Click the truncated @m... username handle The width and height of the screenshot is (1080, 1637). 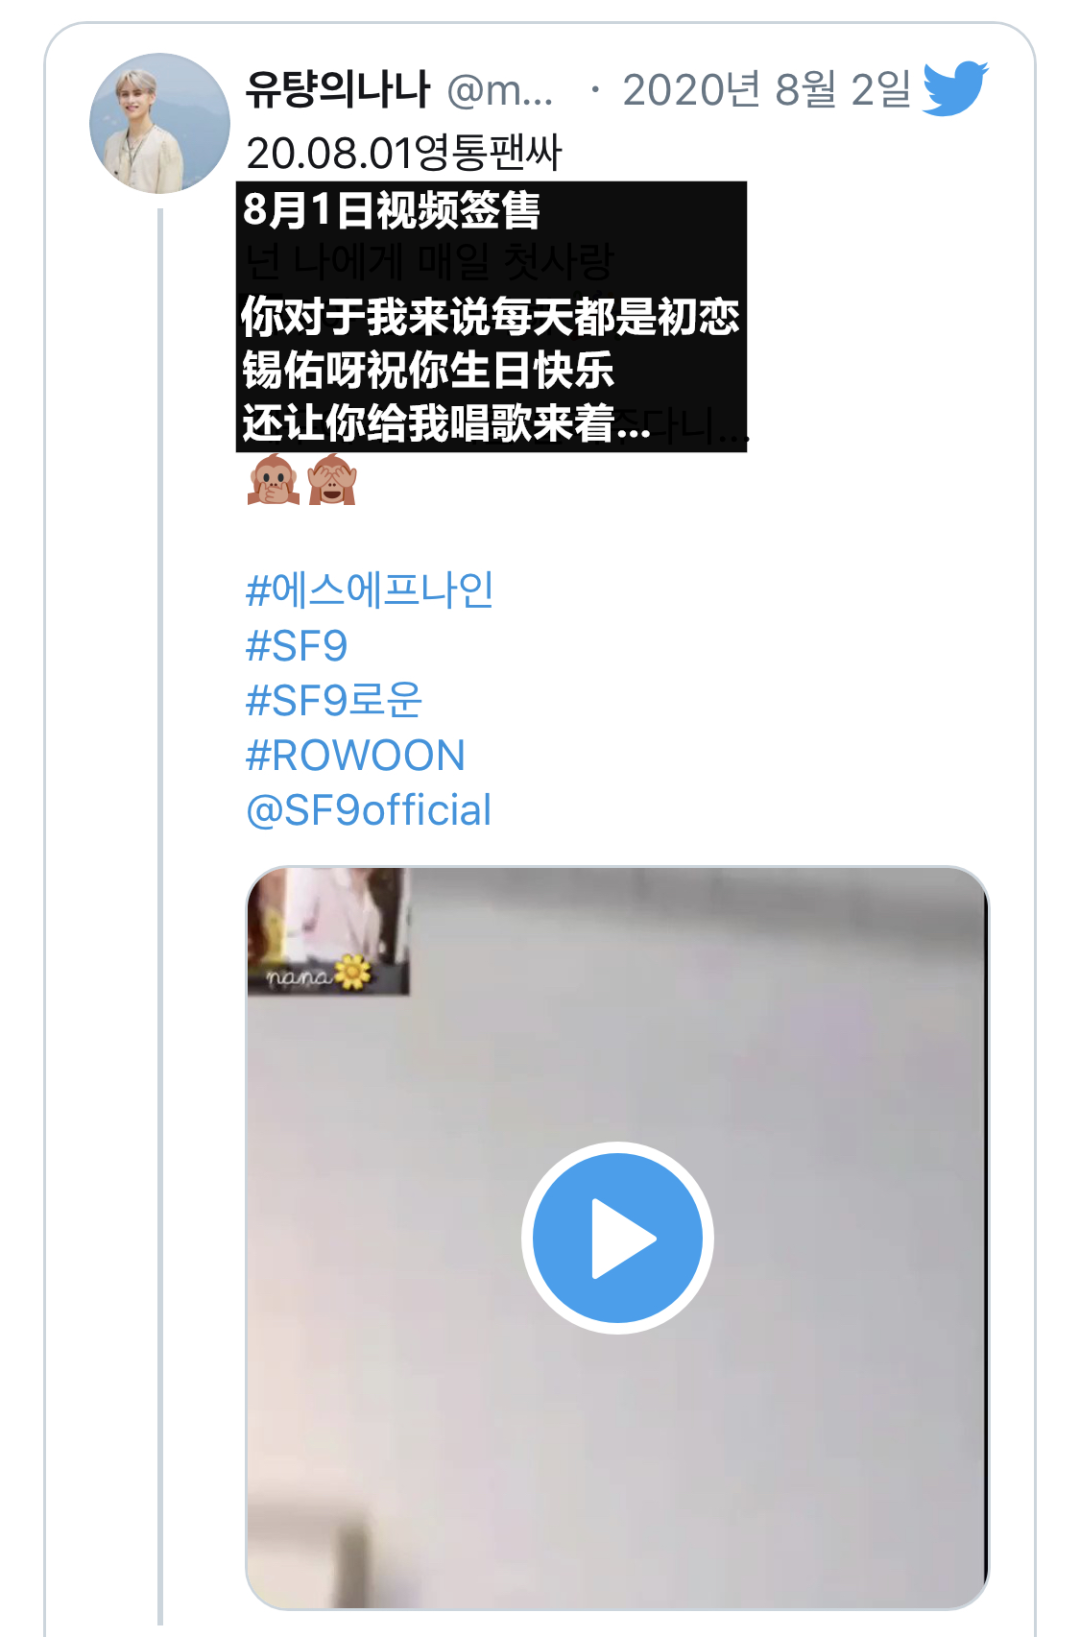click(499, 91)
